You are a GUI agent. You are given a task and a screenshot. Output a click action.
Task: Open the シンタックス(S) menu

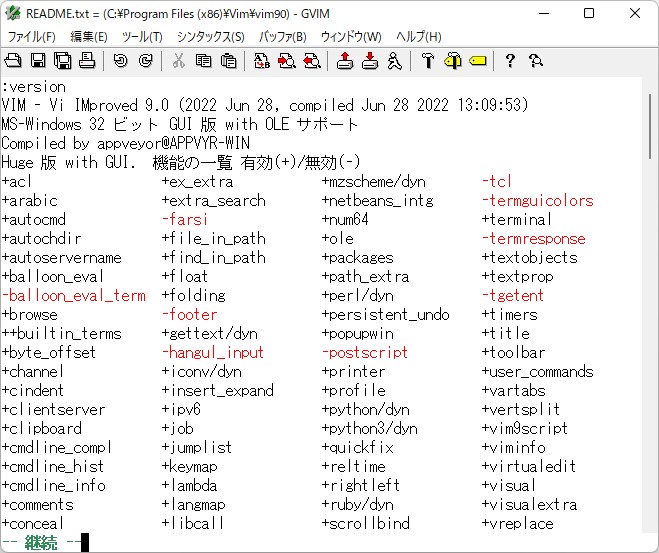pyautogui.click(x=211, y=37)
